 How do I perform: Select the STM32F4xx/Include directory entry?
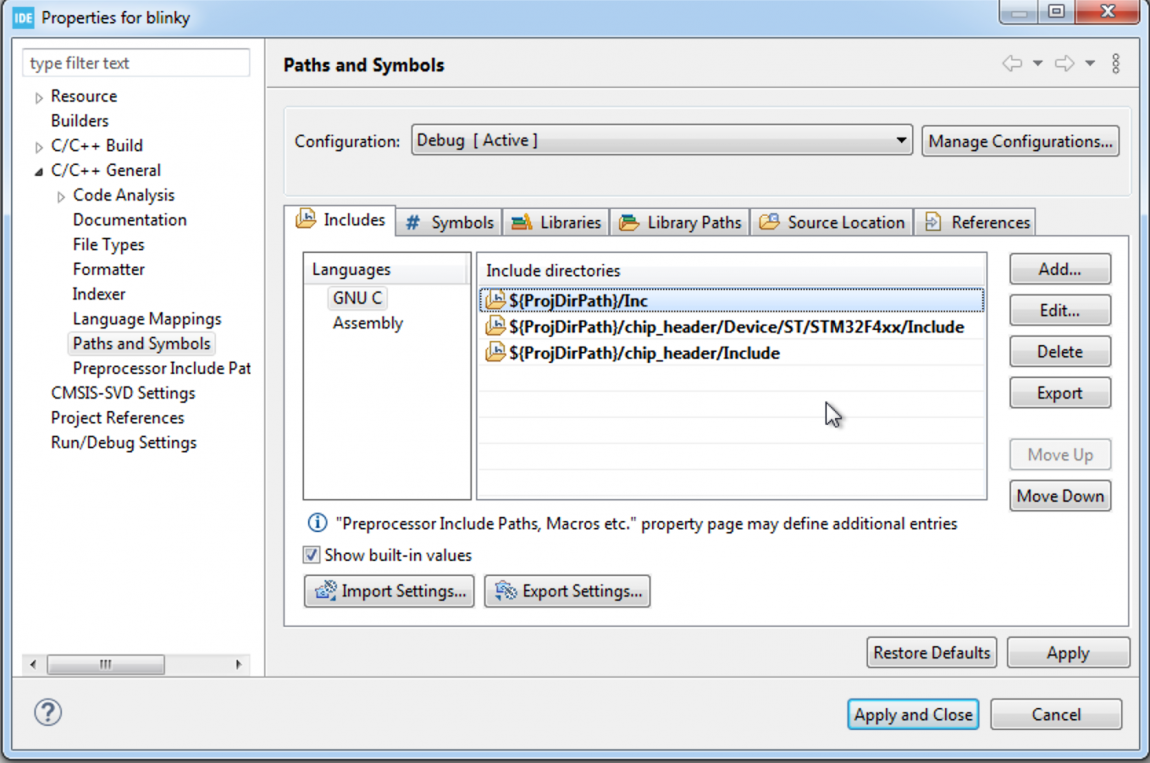(731, 326)
